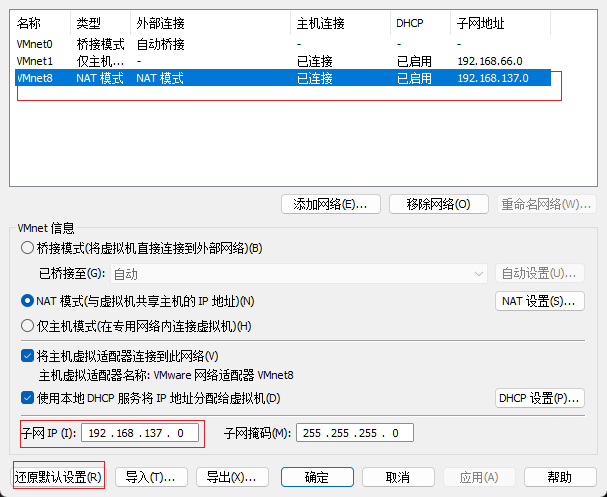Click subnet address 192.168.137.0 cell
Viewport: 607px width, 497px height.
point(493,78)
